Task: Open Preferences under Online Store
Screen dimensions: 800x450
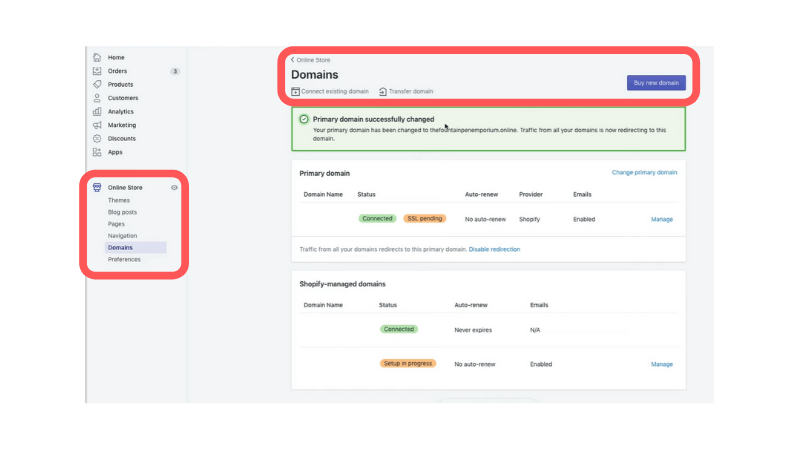Action: (x=124, y=259)
